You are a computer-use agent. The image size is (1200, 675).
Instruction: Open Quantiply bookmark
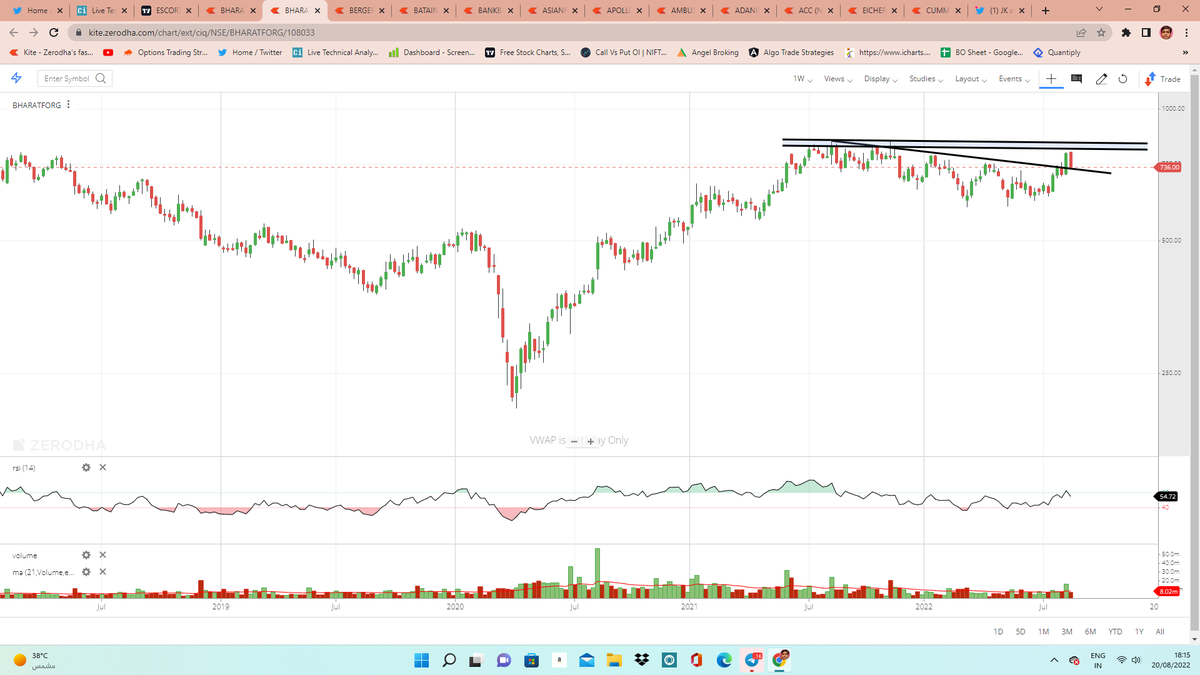point(1057,52)
